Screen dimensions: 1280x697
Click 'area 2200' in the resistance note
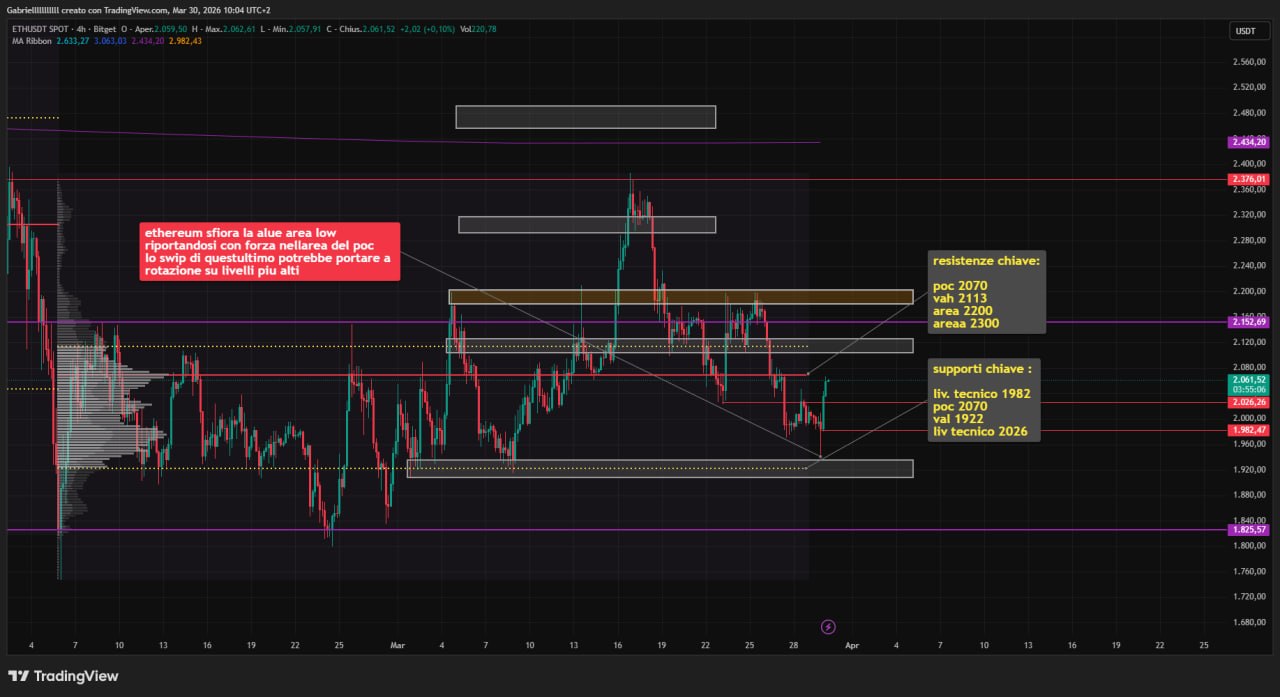[x=961, y=311]
